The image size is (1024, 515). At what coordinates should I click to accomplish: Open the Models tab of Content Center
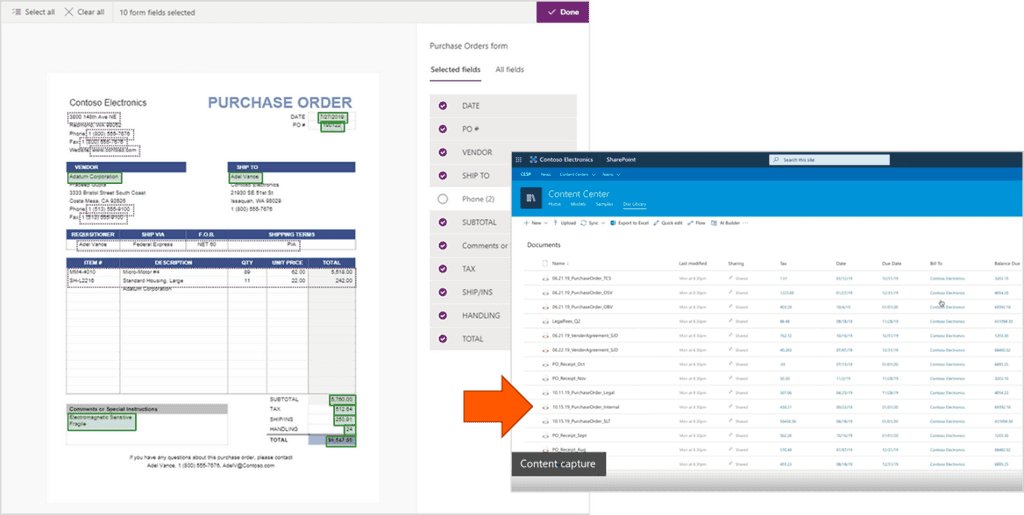click(x=578, y=204)
